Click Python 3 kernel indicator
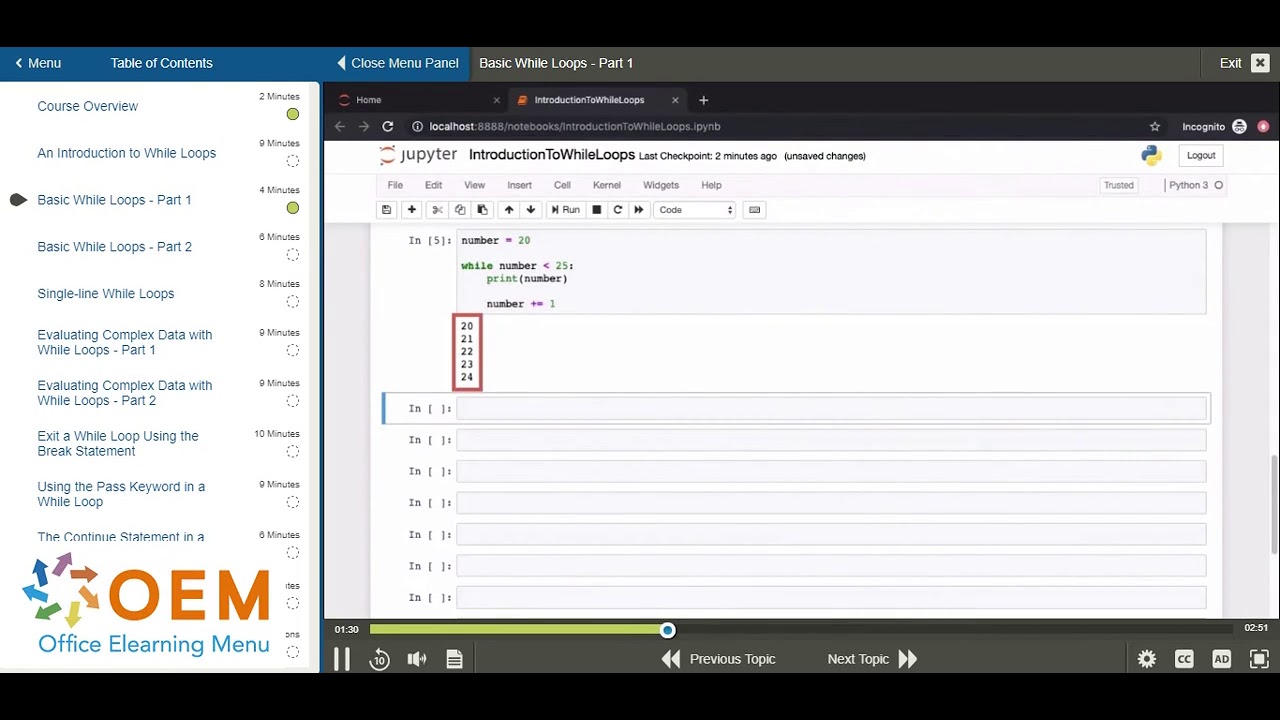 point(1195,185)
